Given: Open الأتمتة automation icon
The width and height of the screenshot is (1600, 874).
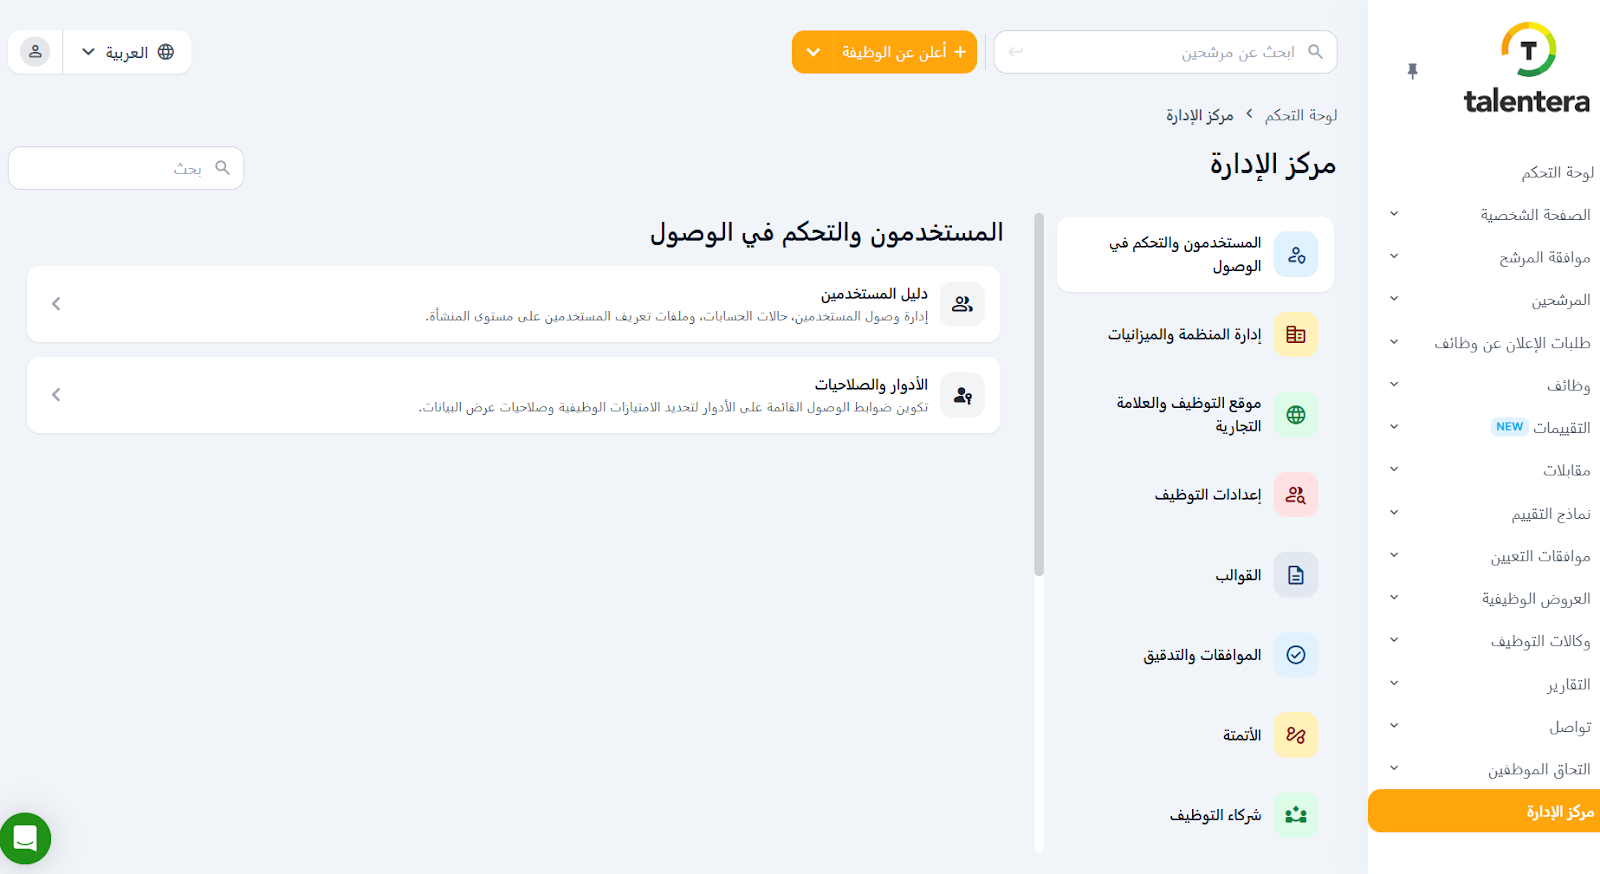Looking at the screenshot, I should pos(1295,735).
